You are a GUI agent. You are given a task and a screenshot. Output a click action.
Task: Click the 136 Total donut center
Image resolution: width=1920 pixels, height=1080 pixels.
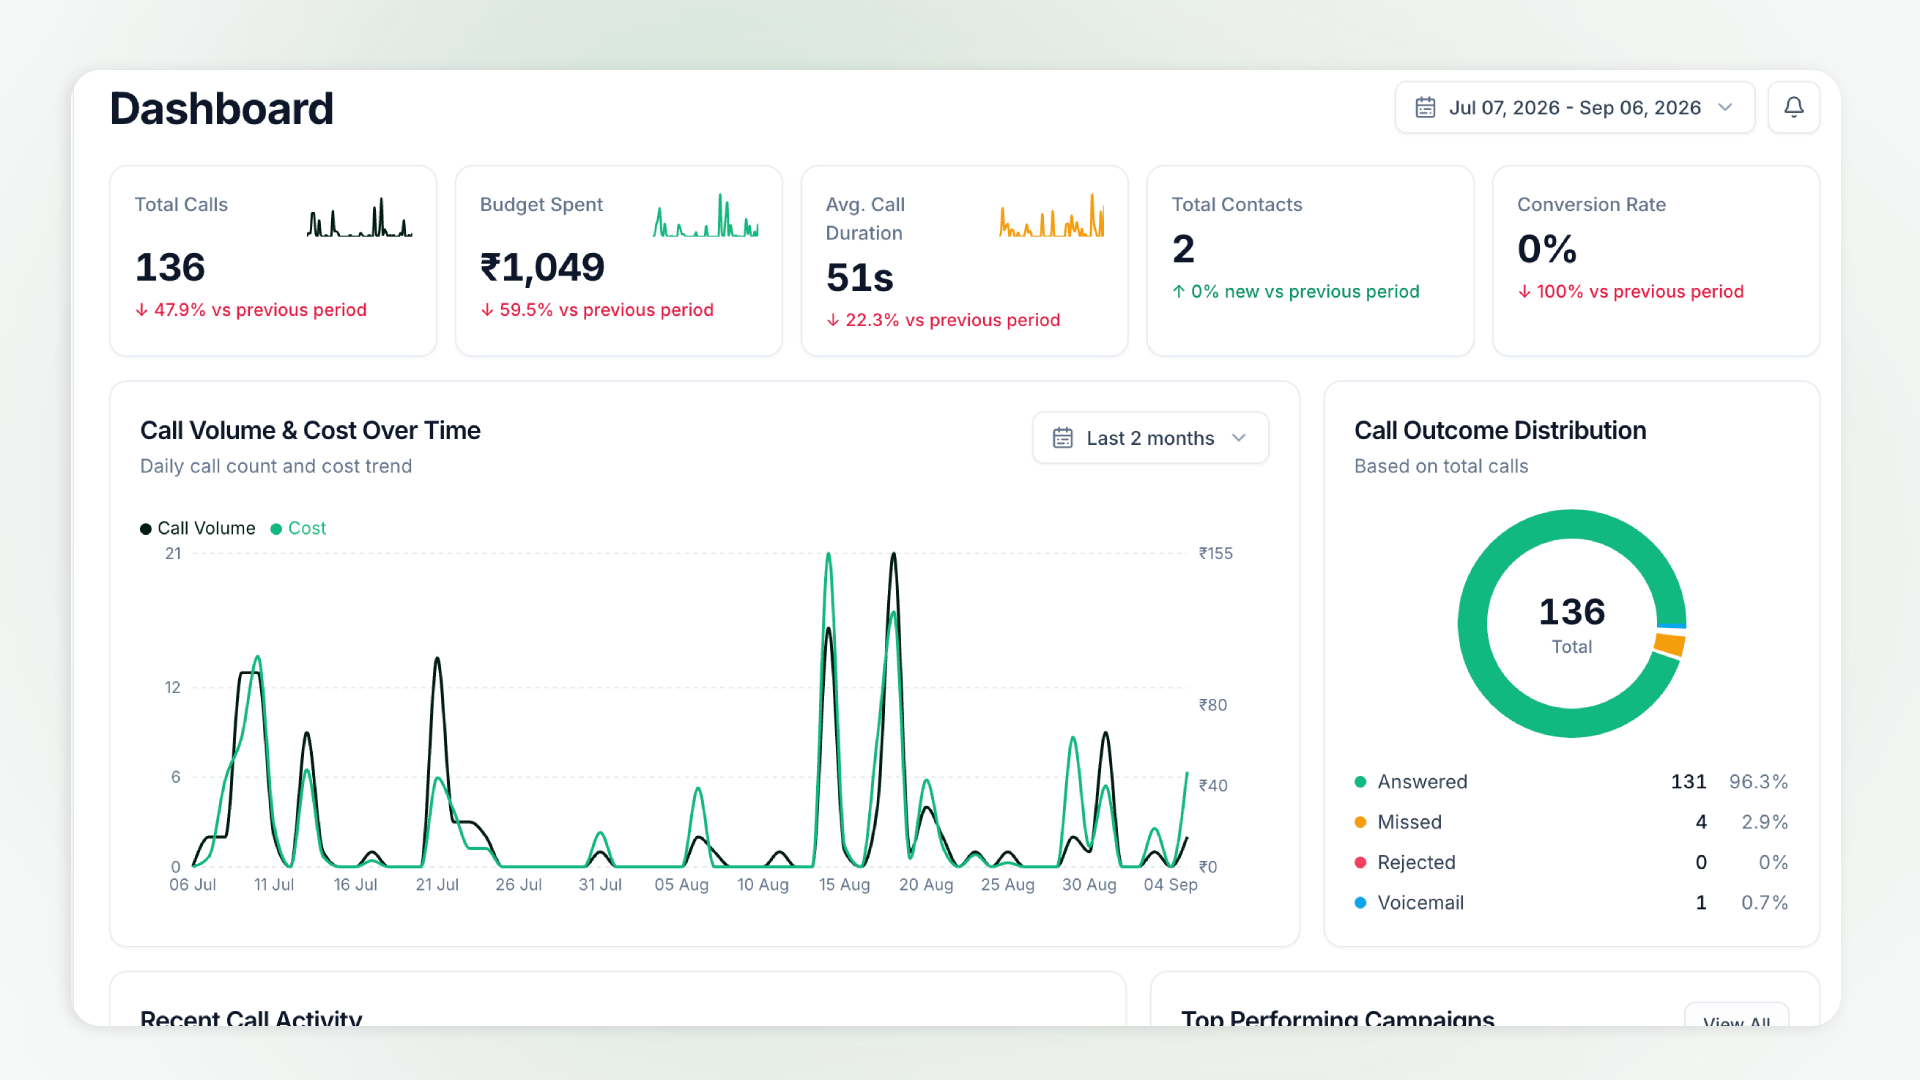(1572, 624)
